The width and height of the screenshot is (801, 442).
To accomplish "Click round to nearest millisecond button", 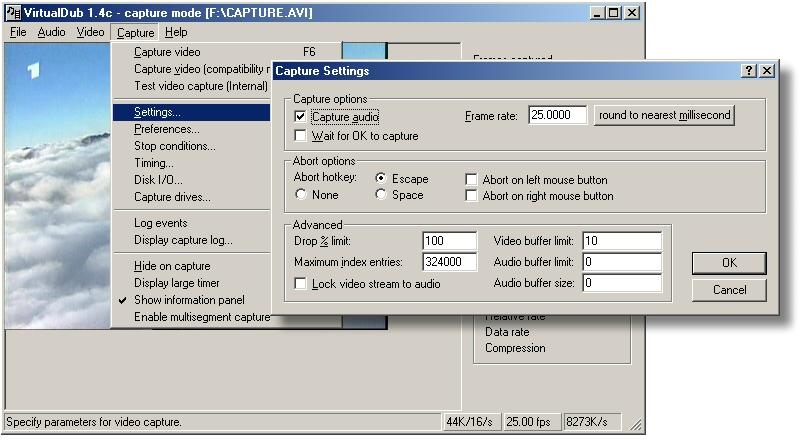I will pos(664,115).
